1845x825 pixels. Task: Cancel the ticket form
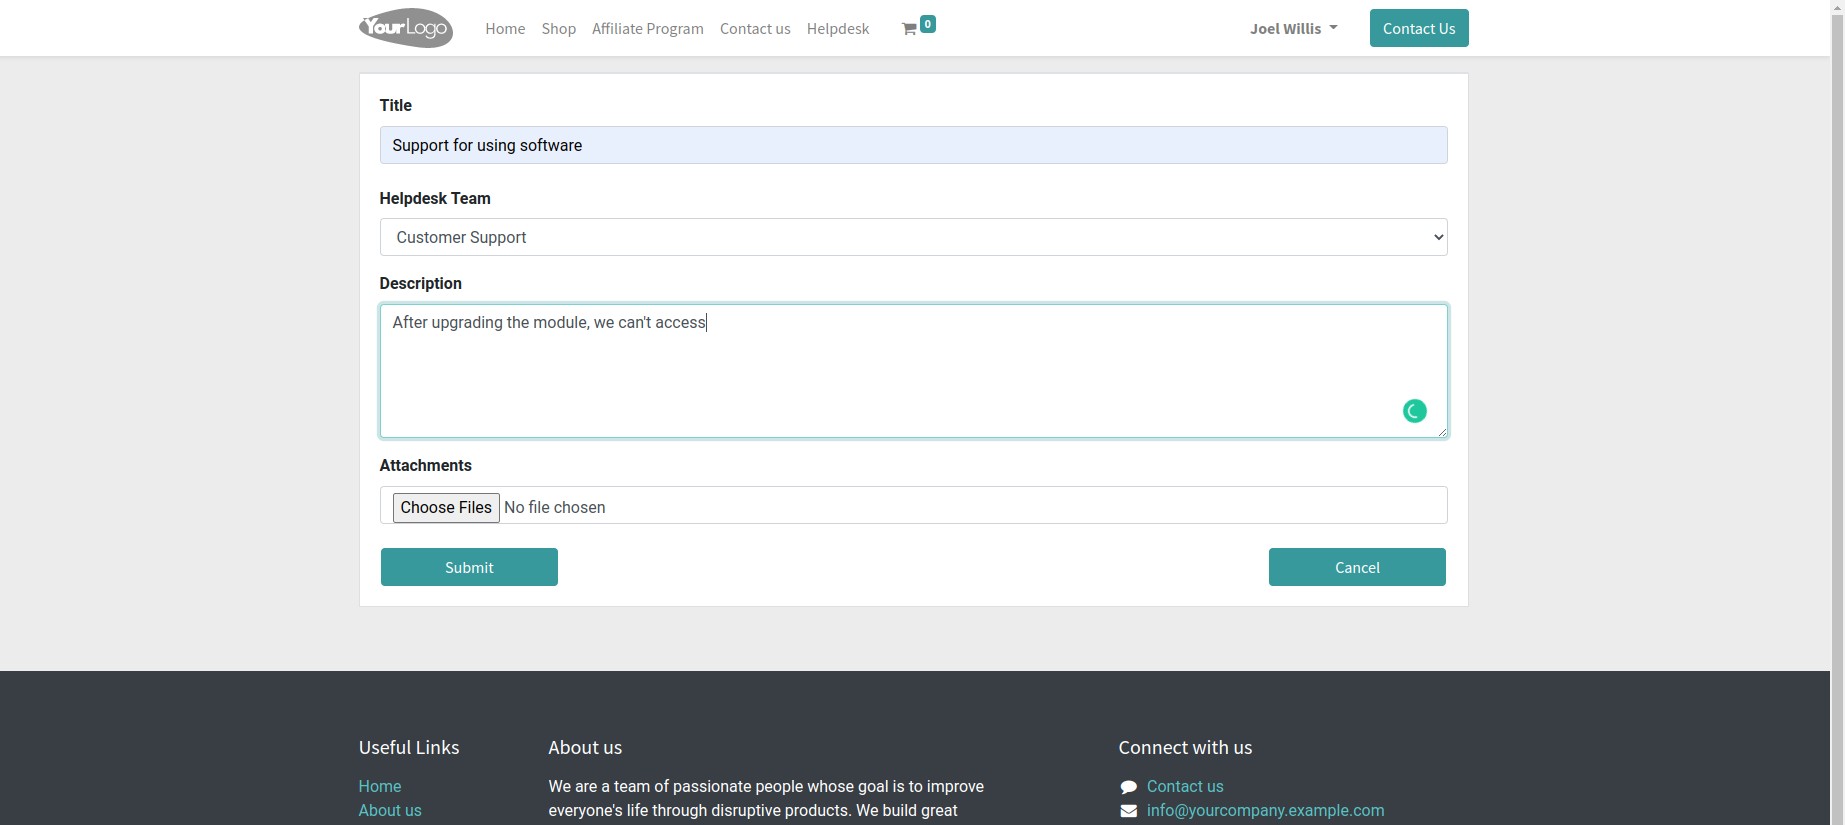[x=1357, y=567]
